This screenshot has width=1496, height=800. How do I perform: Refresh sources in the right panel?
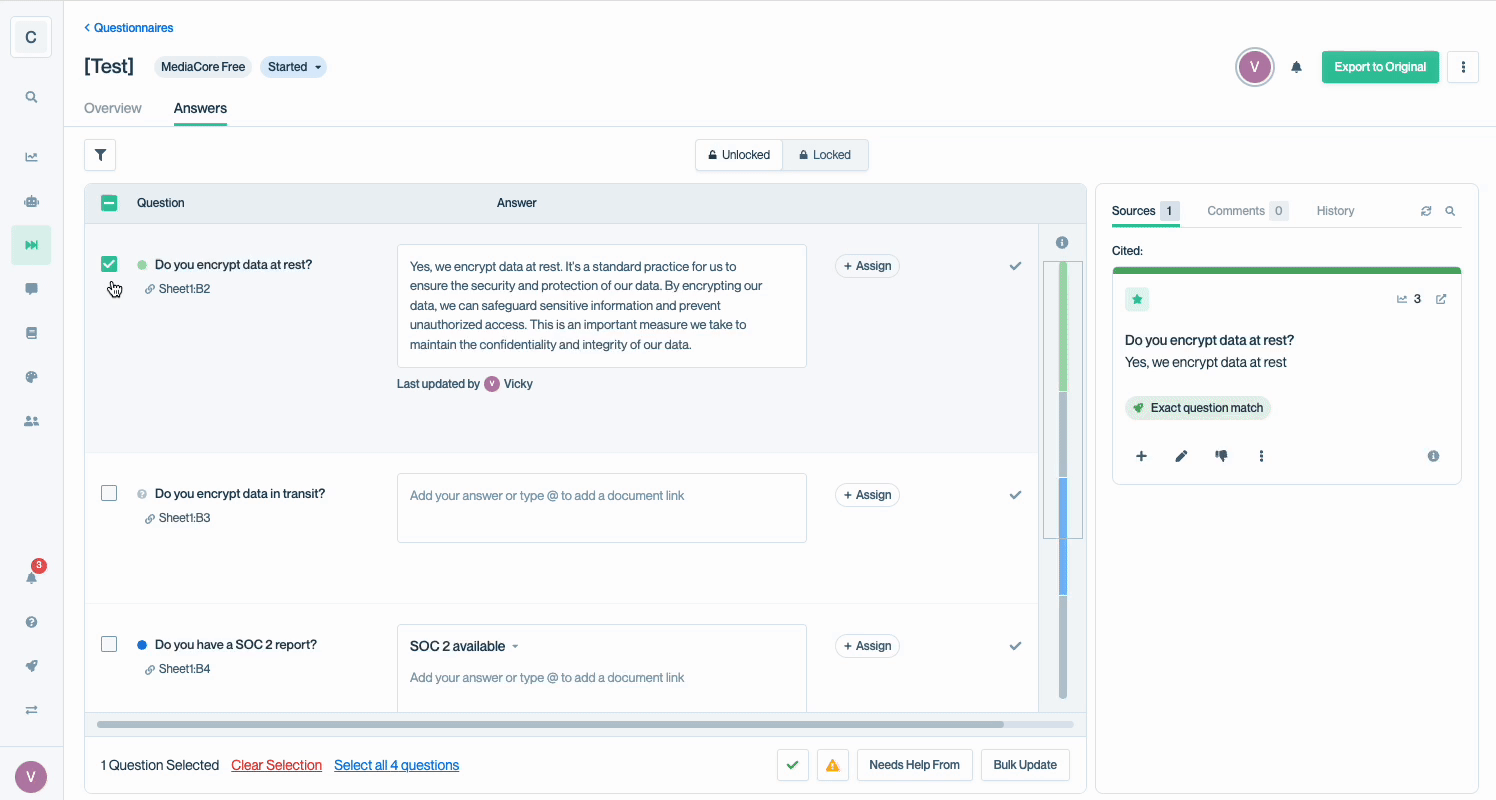tap(1426, 211)
